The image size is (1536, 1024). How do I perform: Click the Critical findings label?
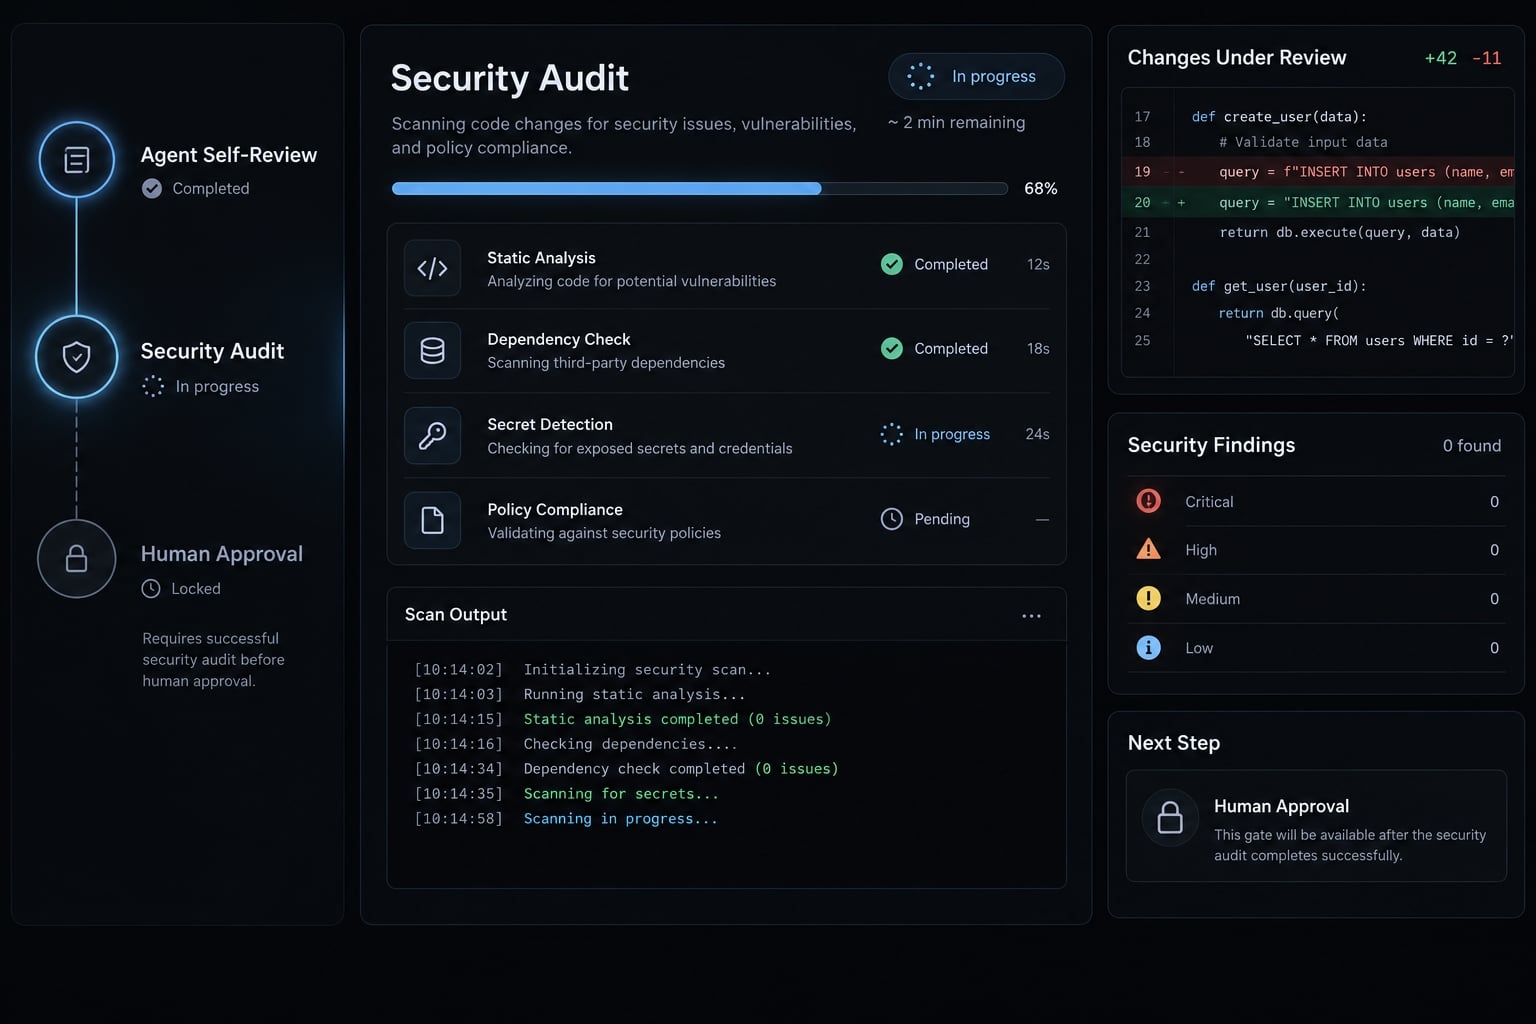[x=1209, y=502]
